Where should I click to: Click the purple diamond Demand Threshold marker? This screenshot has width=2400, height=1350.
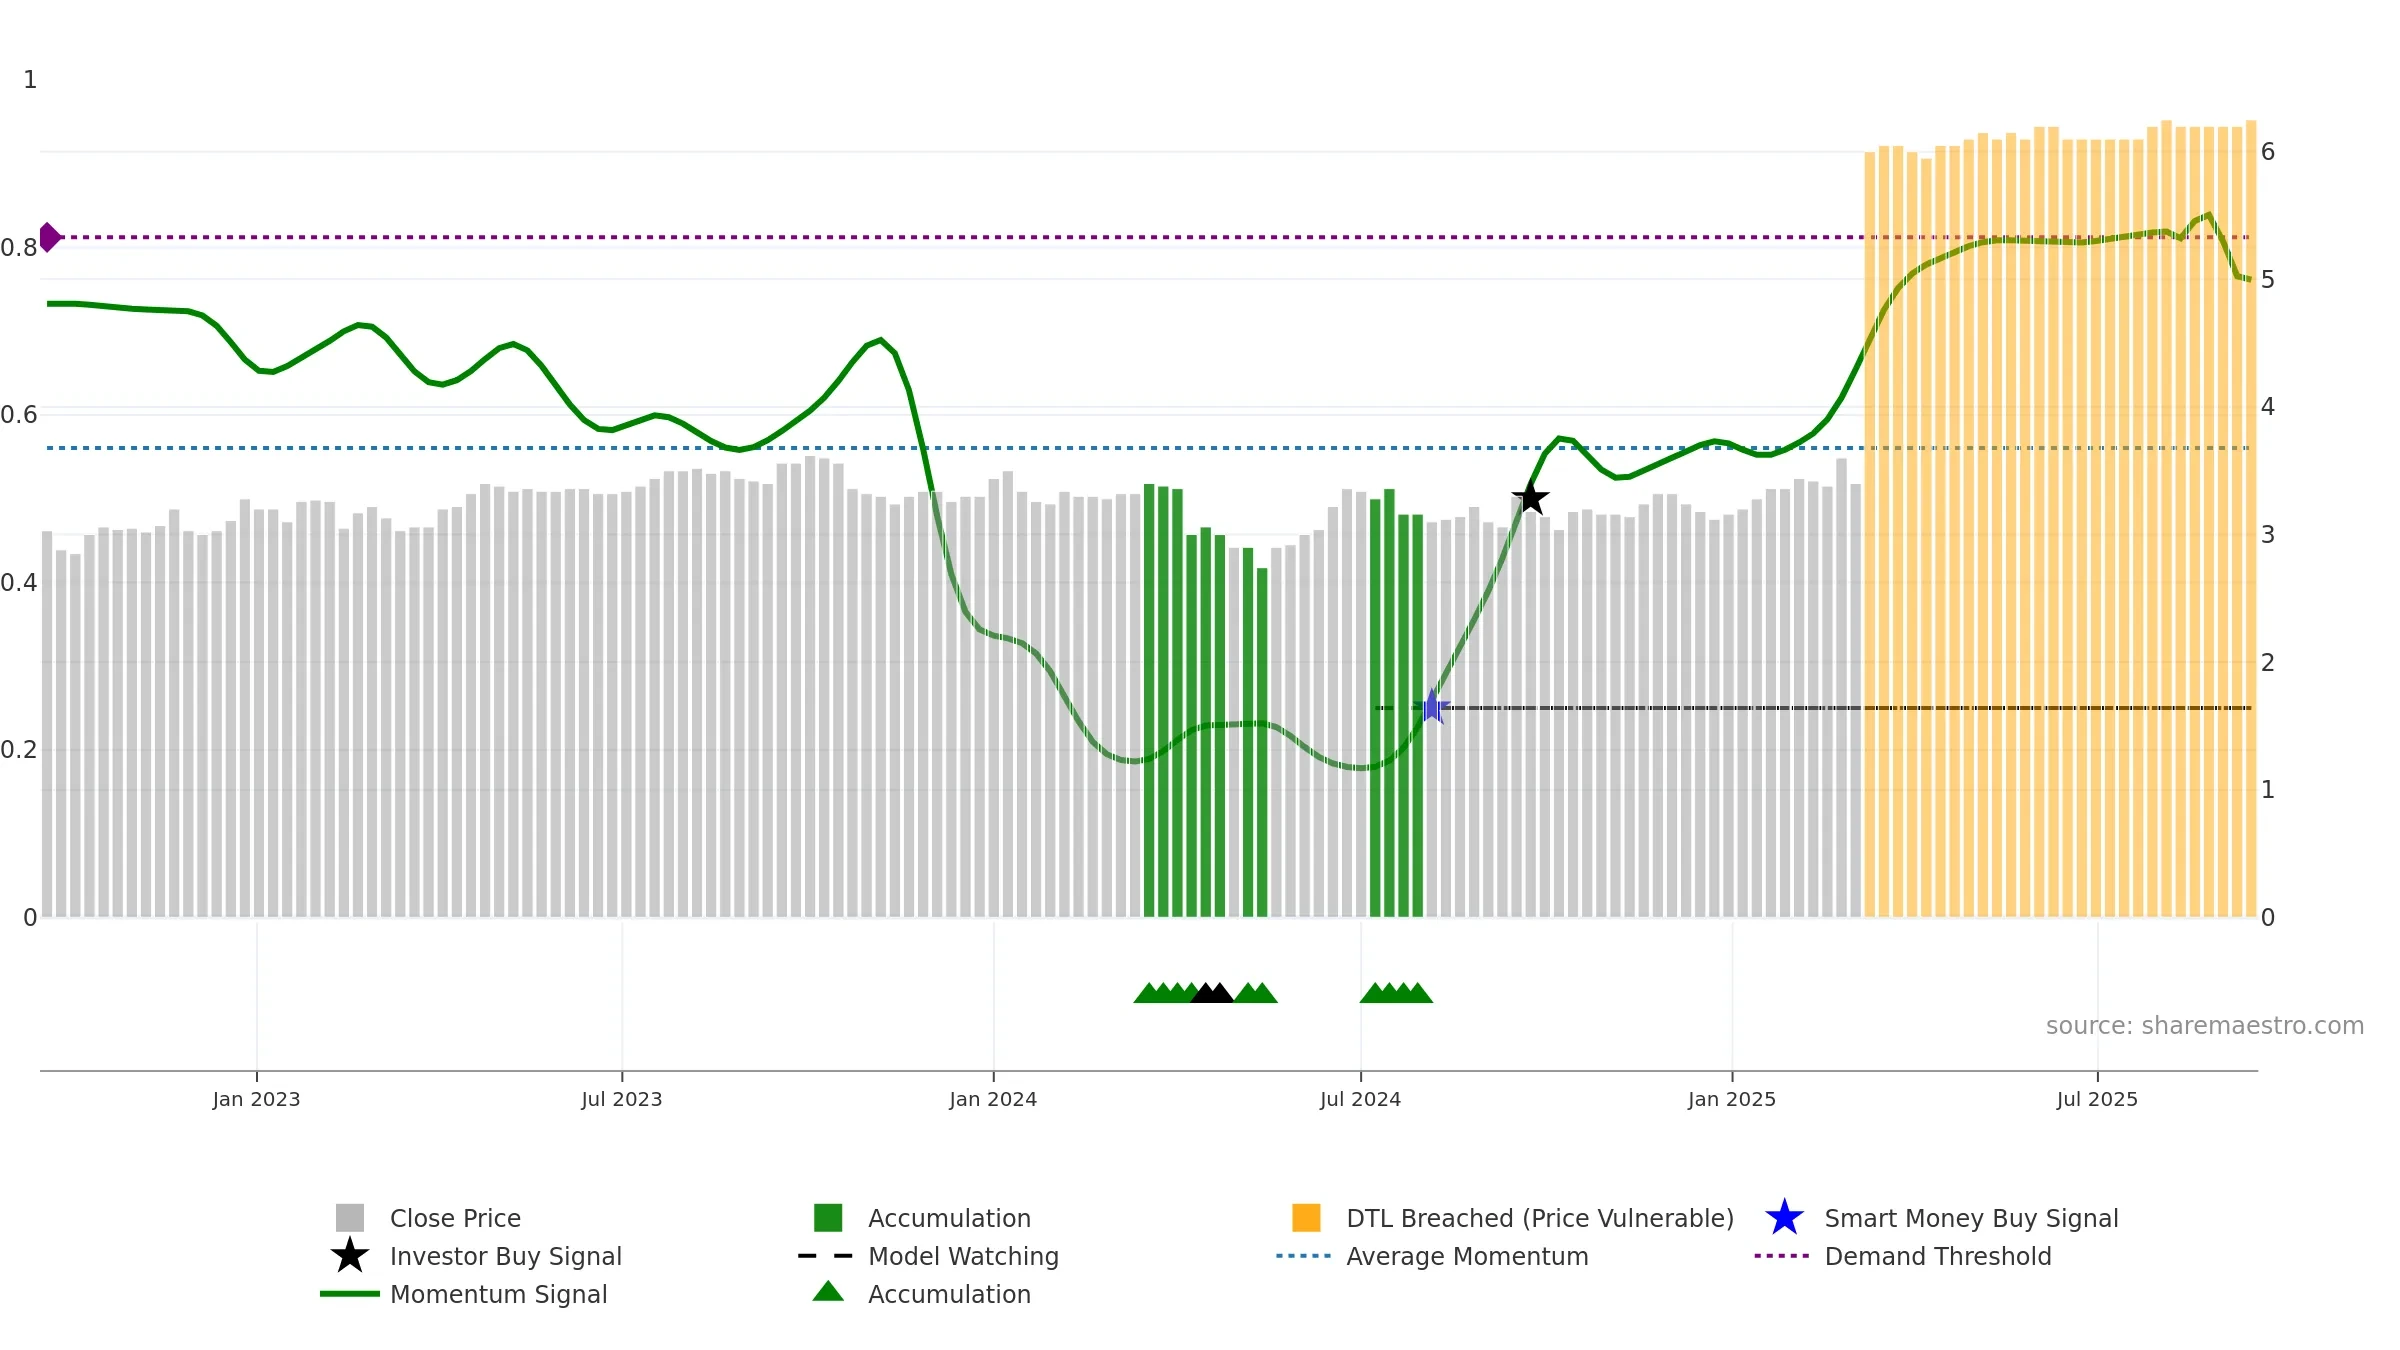(49, 237)
